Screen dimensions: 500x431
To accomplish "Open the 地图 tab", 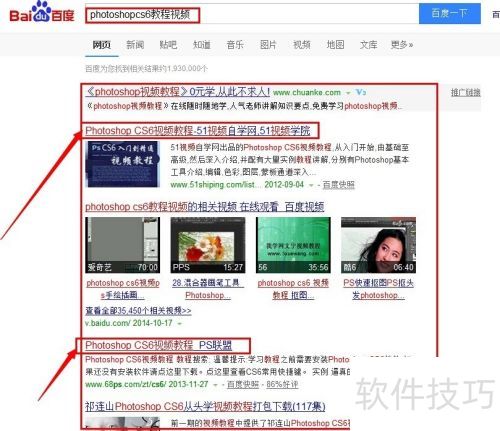I will click(335, 45).
